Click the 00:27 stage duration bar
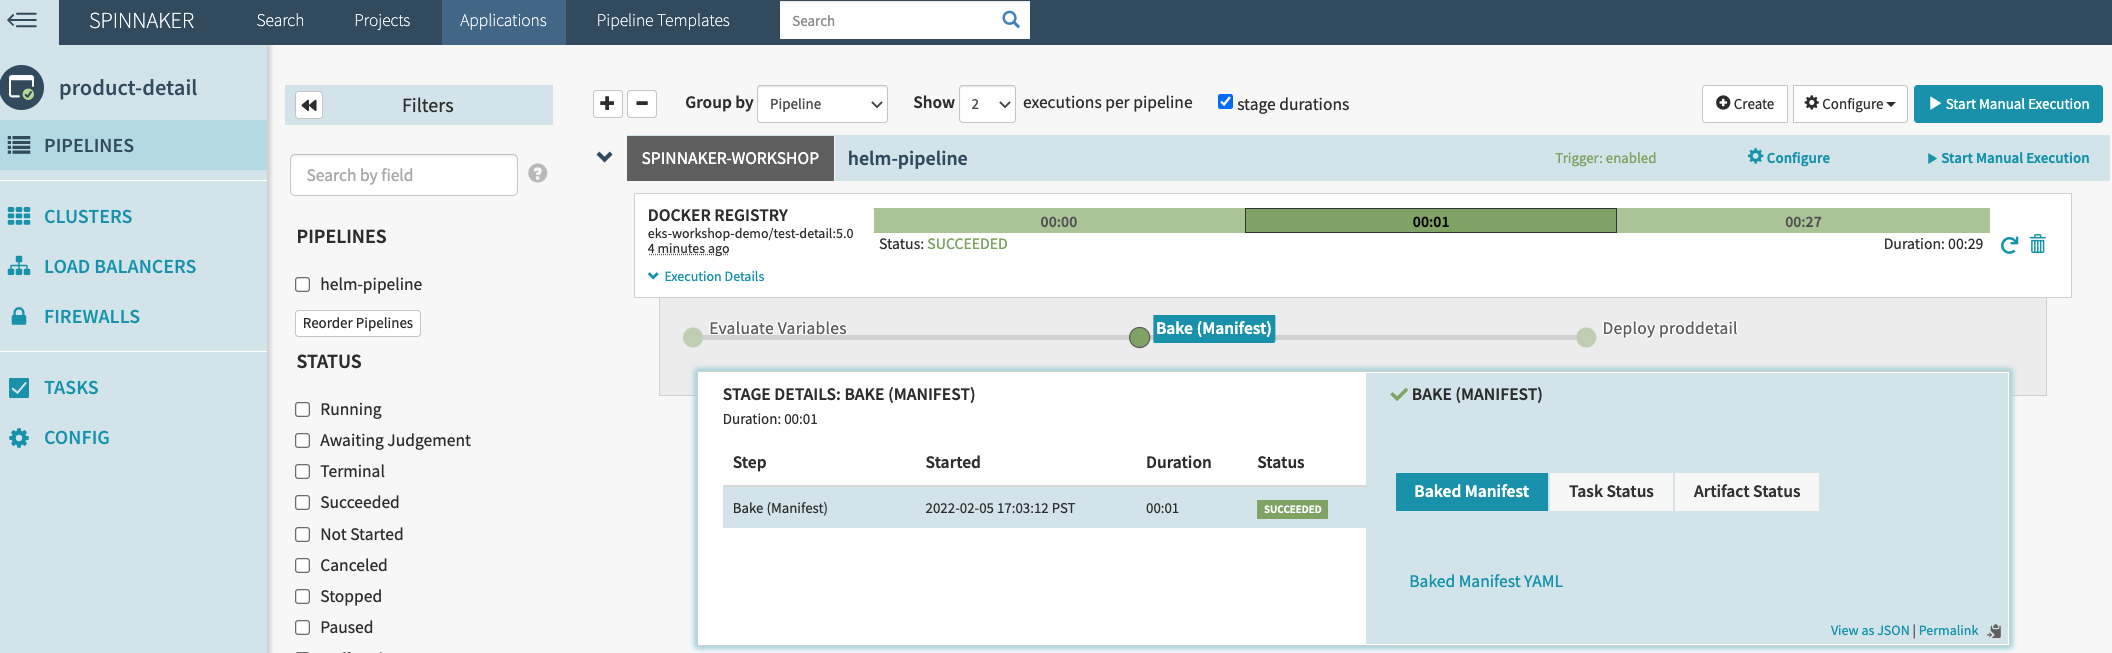2112x653 pixels. 1803,221
